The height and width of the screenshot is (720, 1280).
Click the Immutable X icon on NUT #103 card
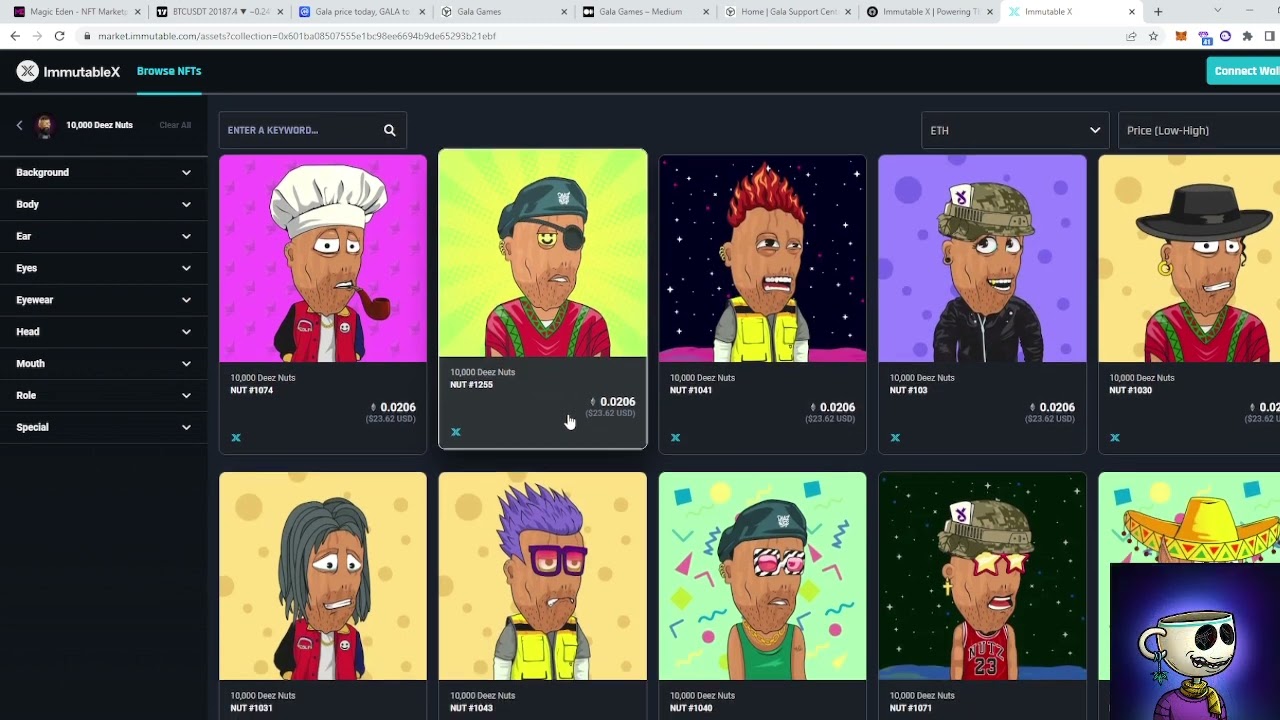click(896, 437)
